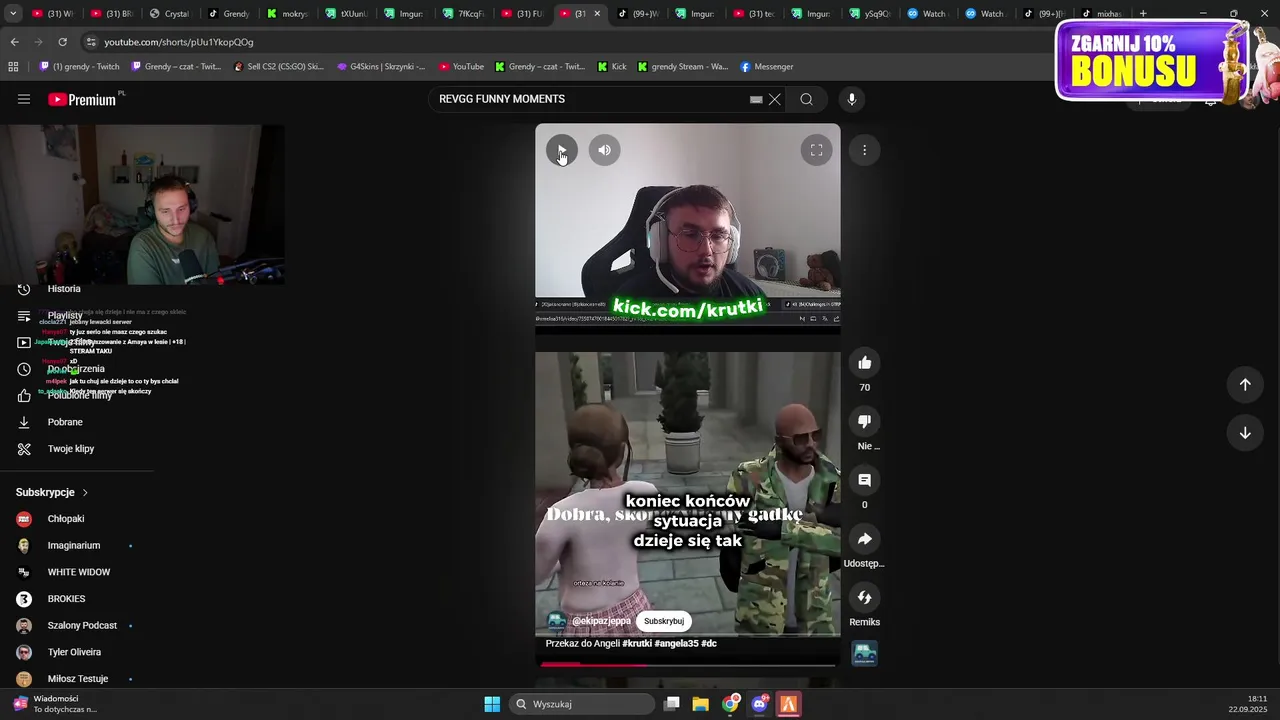Screen dimensions: 1280x720
Task: Expand the Subskrypcje section chevron
Action: click(x=85, y=493)
